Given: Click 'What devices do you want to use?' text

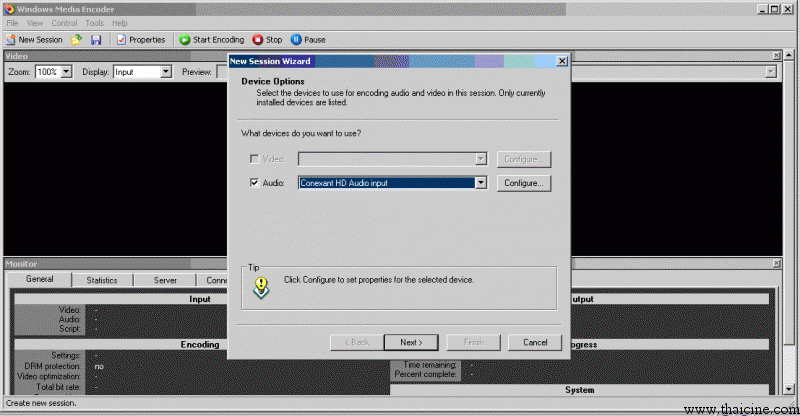Looking at the screenshot, I should pyautogui.click(x=301, y=133).
